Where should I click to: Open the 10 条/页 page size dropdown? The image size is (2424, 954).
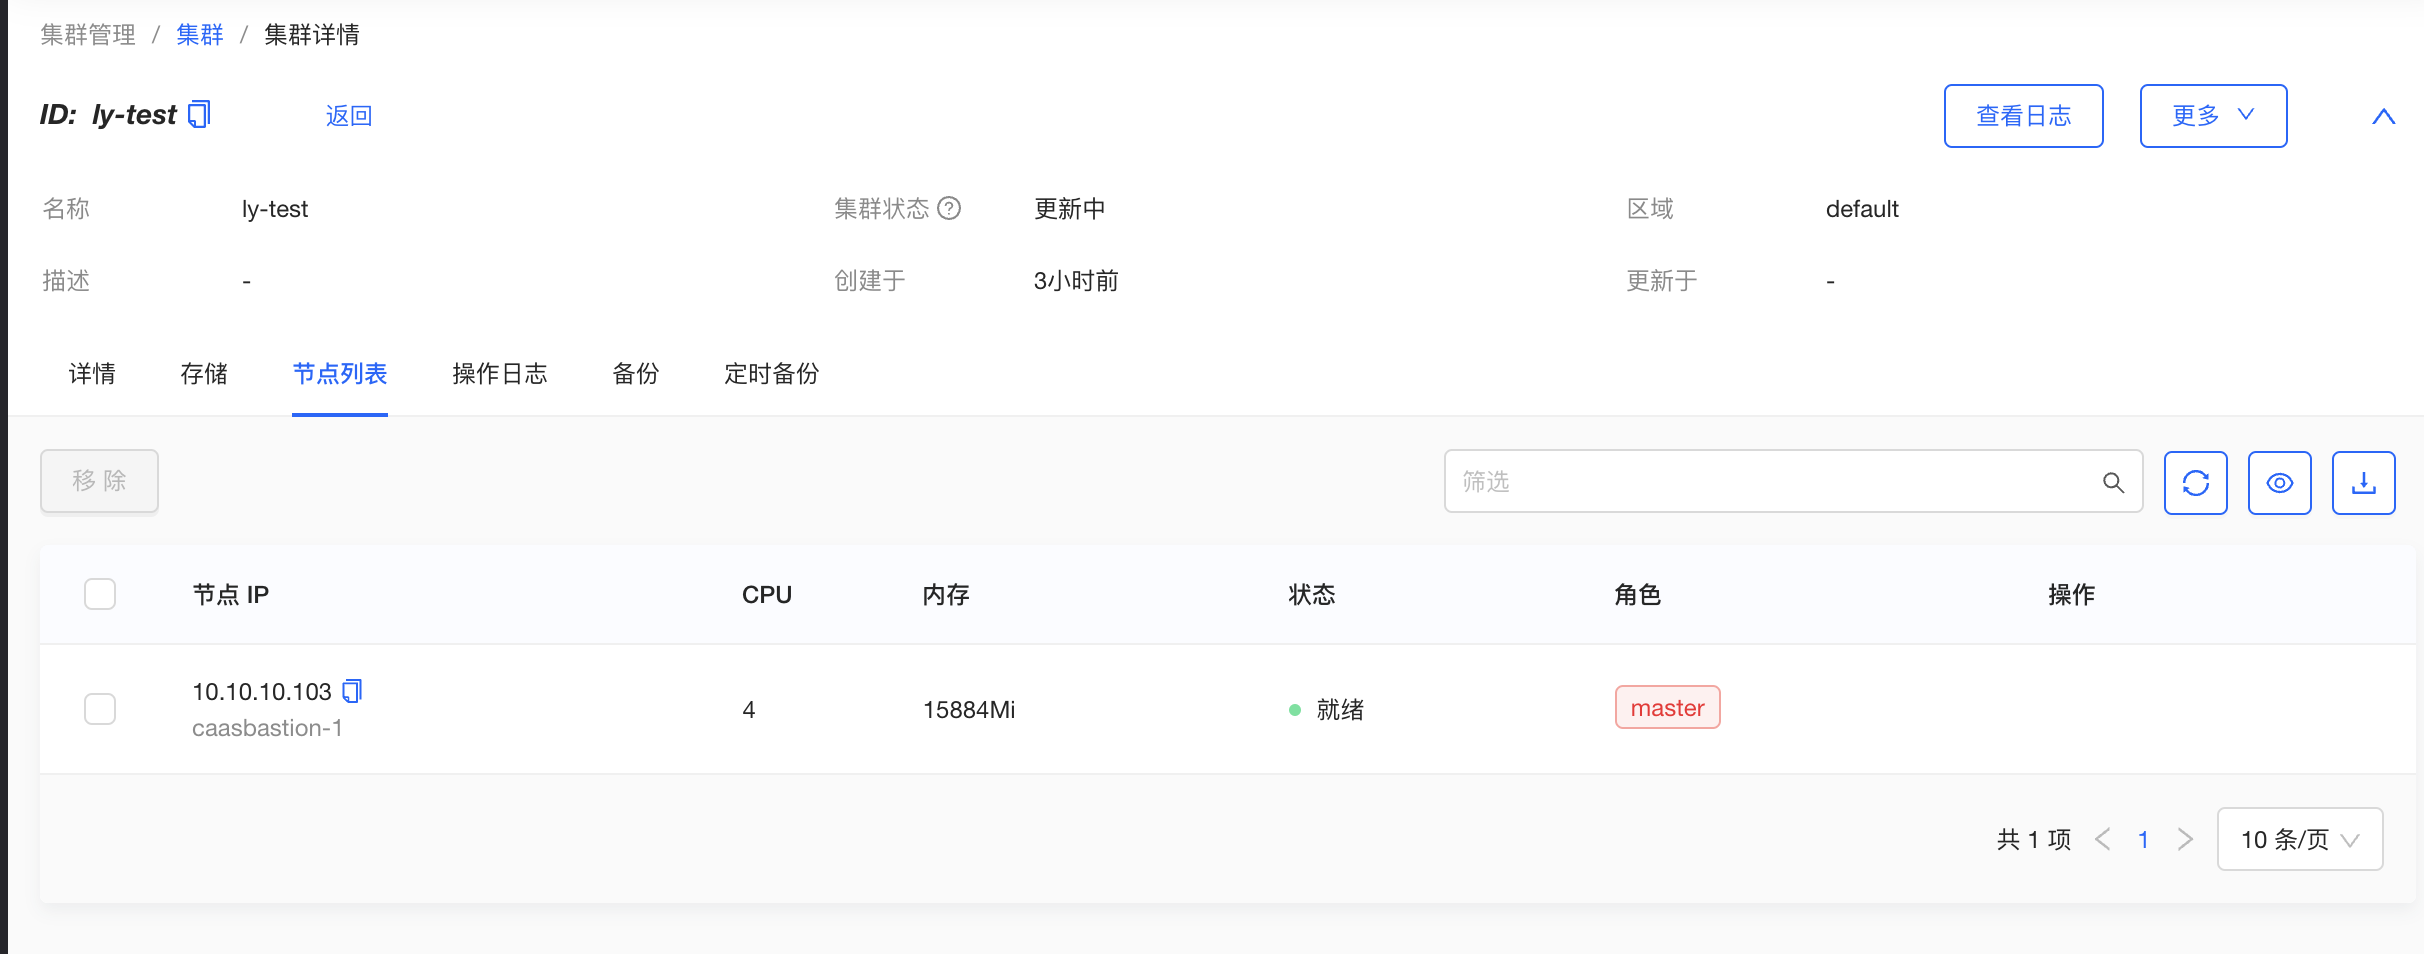2299,839
